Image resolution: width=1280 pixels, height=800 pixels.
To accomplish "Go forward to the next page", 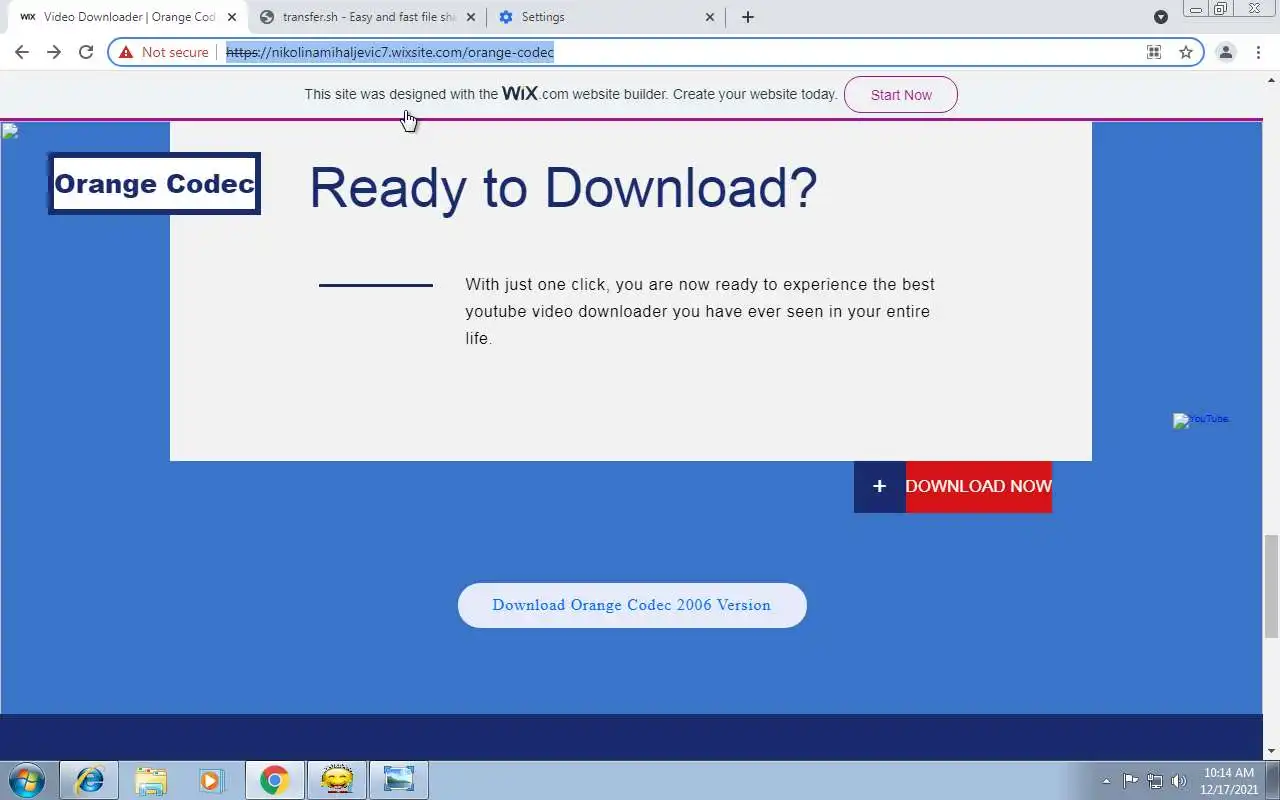I will (54, 52).
